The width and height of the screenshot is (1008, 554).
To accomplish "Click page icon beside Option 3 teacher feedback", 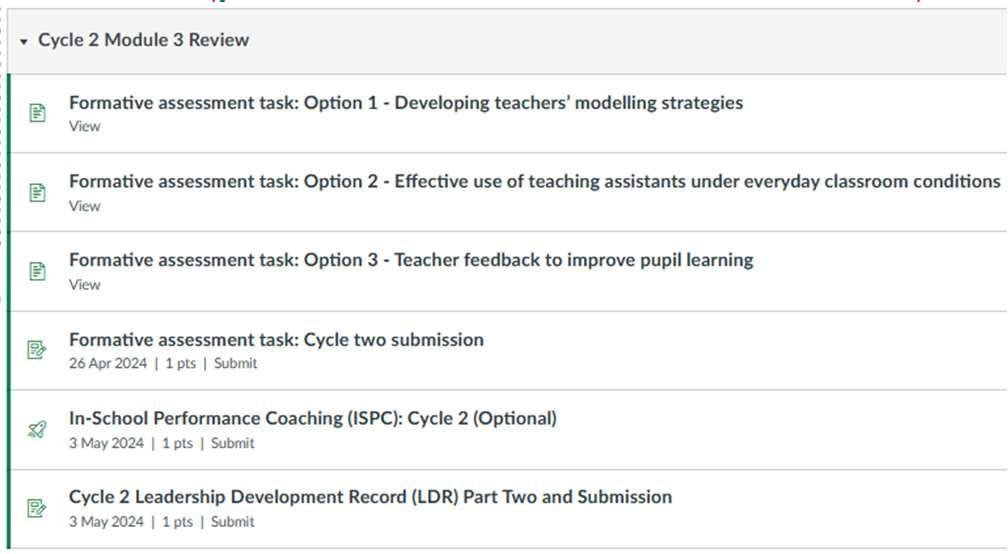I will tap(37, 271).
